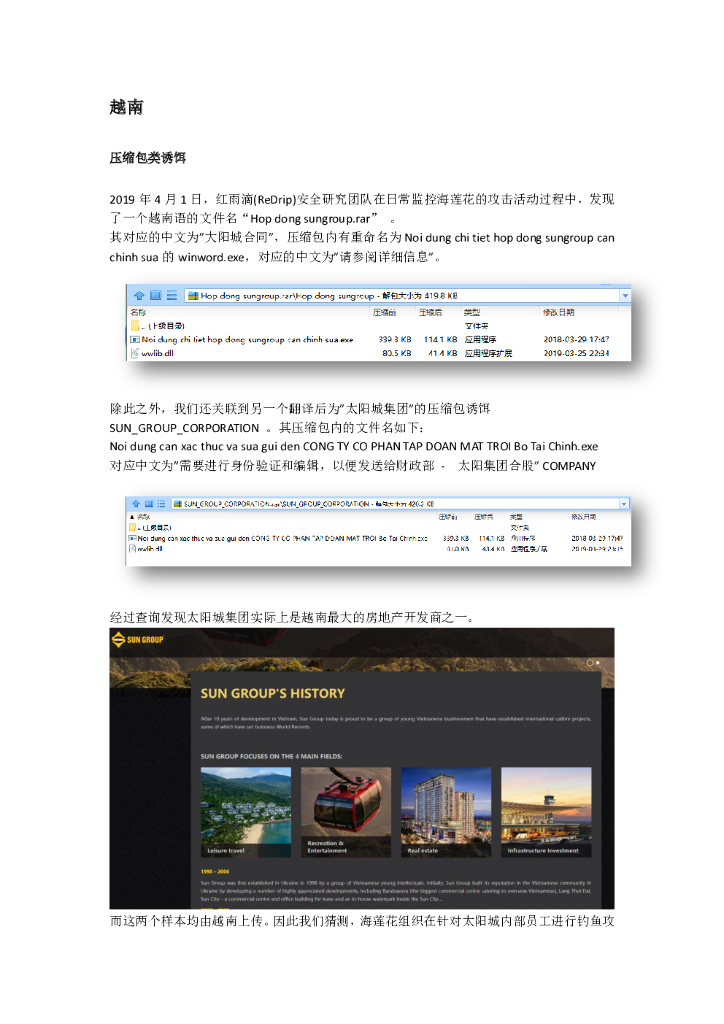Click the details view icon in SUN_GROUP_CORPORATION archive
Viewport: 724px width, 1024px height.
149,504
